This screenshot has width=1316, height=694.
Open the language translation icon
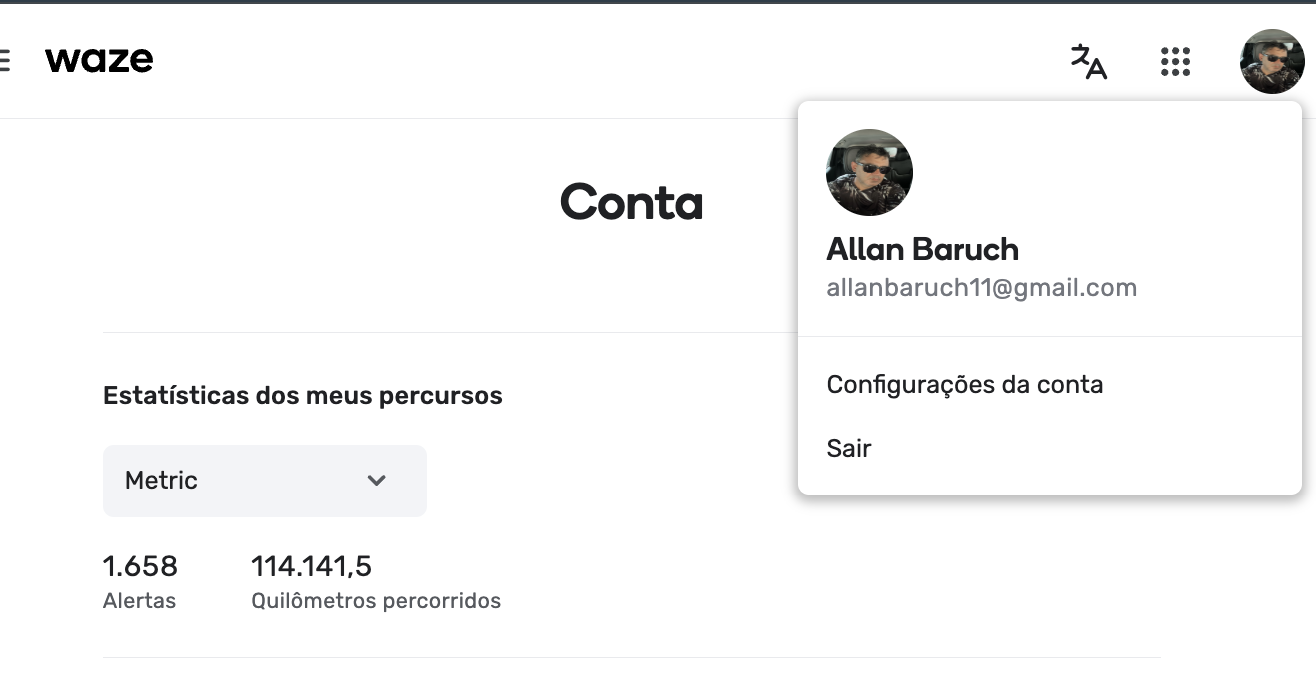coord(1088,61)
